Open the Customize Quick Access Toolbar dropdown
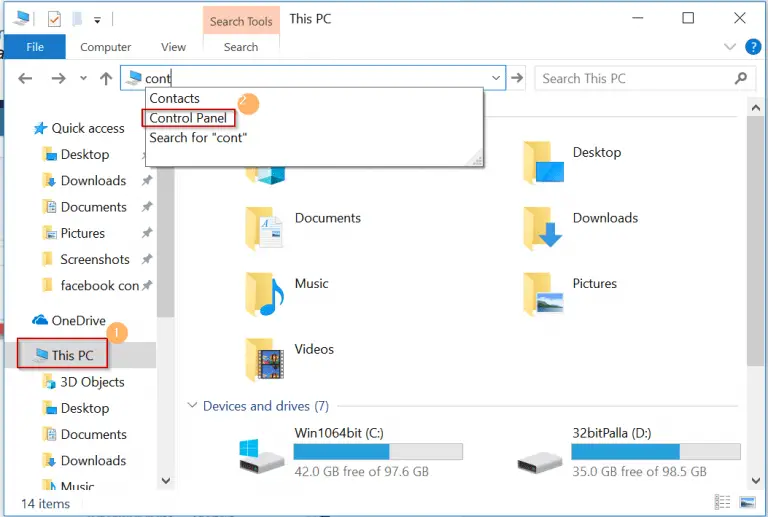 [x=97, y=20]
